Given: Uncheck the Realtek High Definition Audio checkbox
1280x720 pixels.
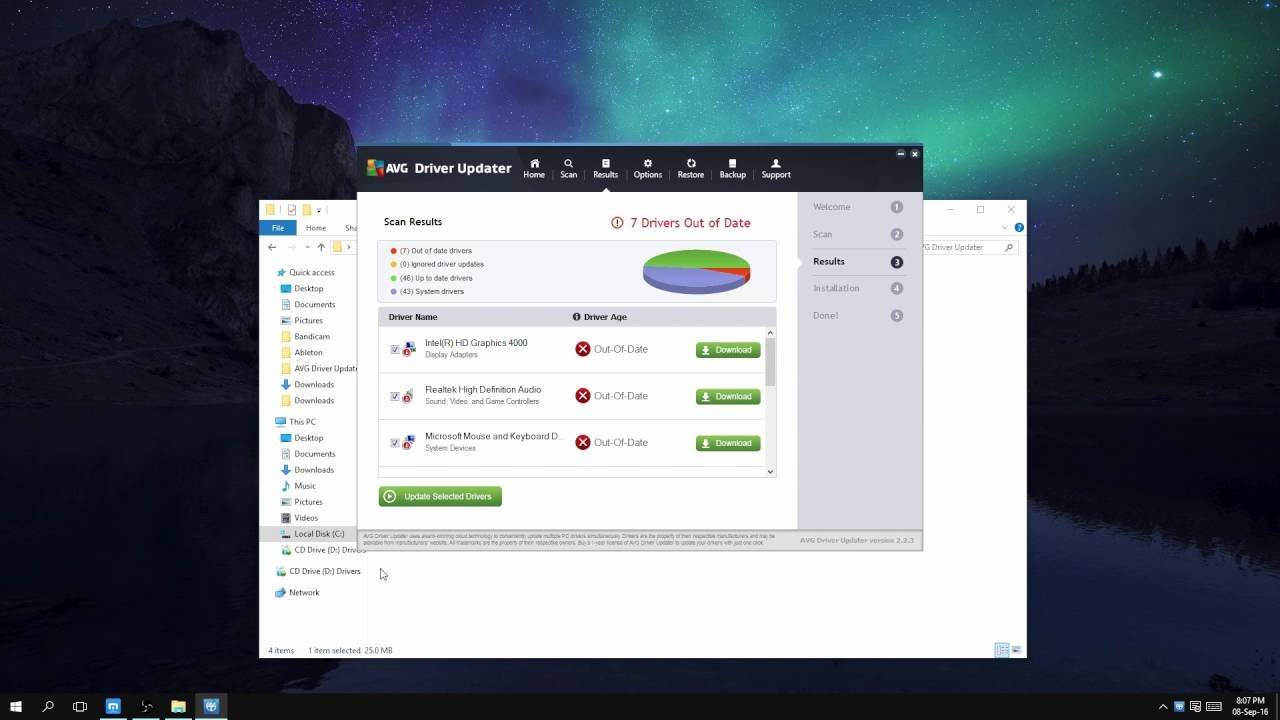Looking at the screenshot, I should coord(395,396).
